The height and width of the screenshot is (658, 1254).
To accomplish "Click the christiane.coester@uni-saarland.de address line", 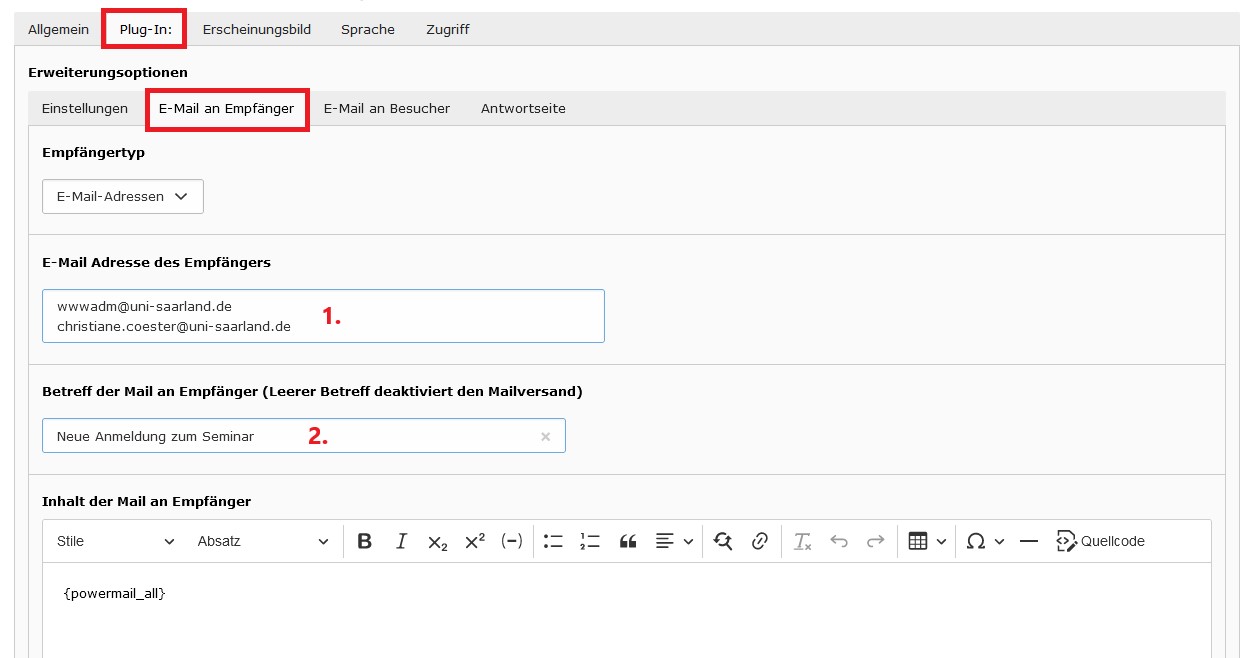I will click(174, 326).
